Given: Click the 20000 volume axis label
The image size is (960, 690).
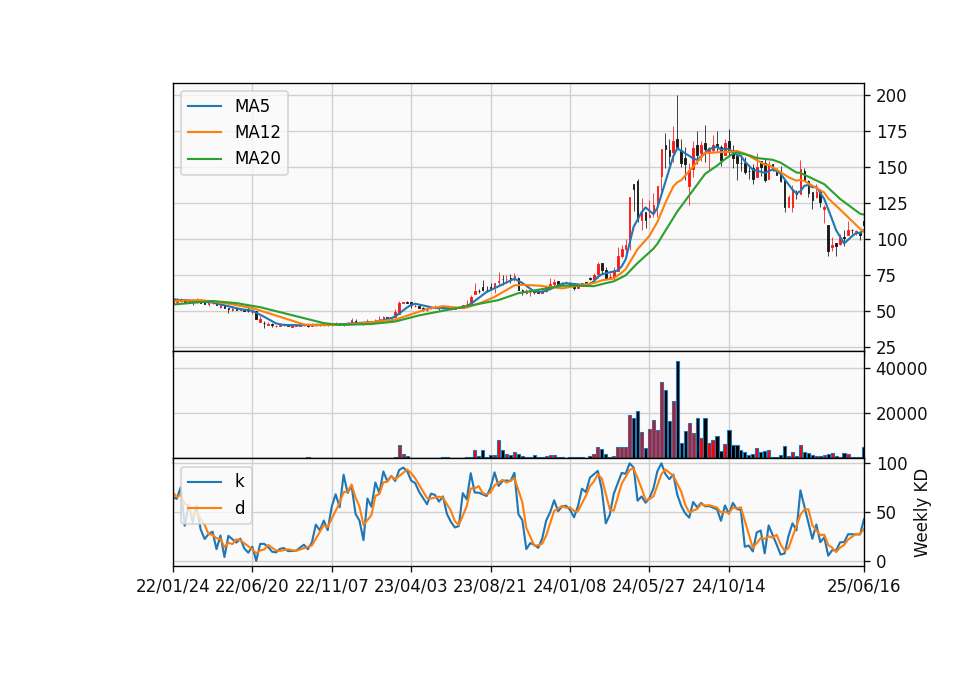Looking at the screenshot, I should [902, 414].
